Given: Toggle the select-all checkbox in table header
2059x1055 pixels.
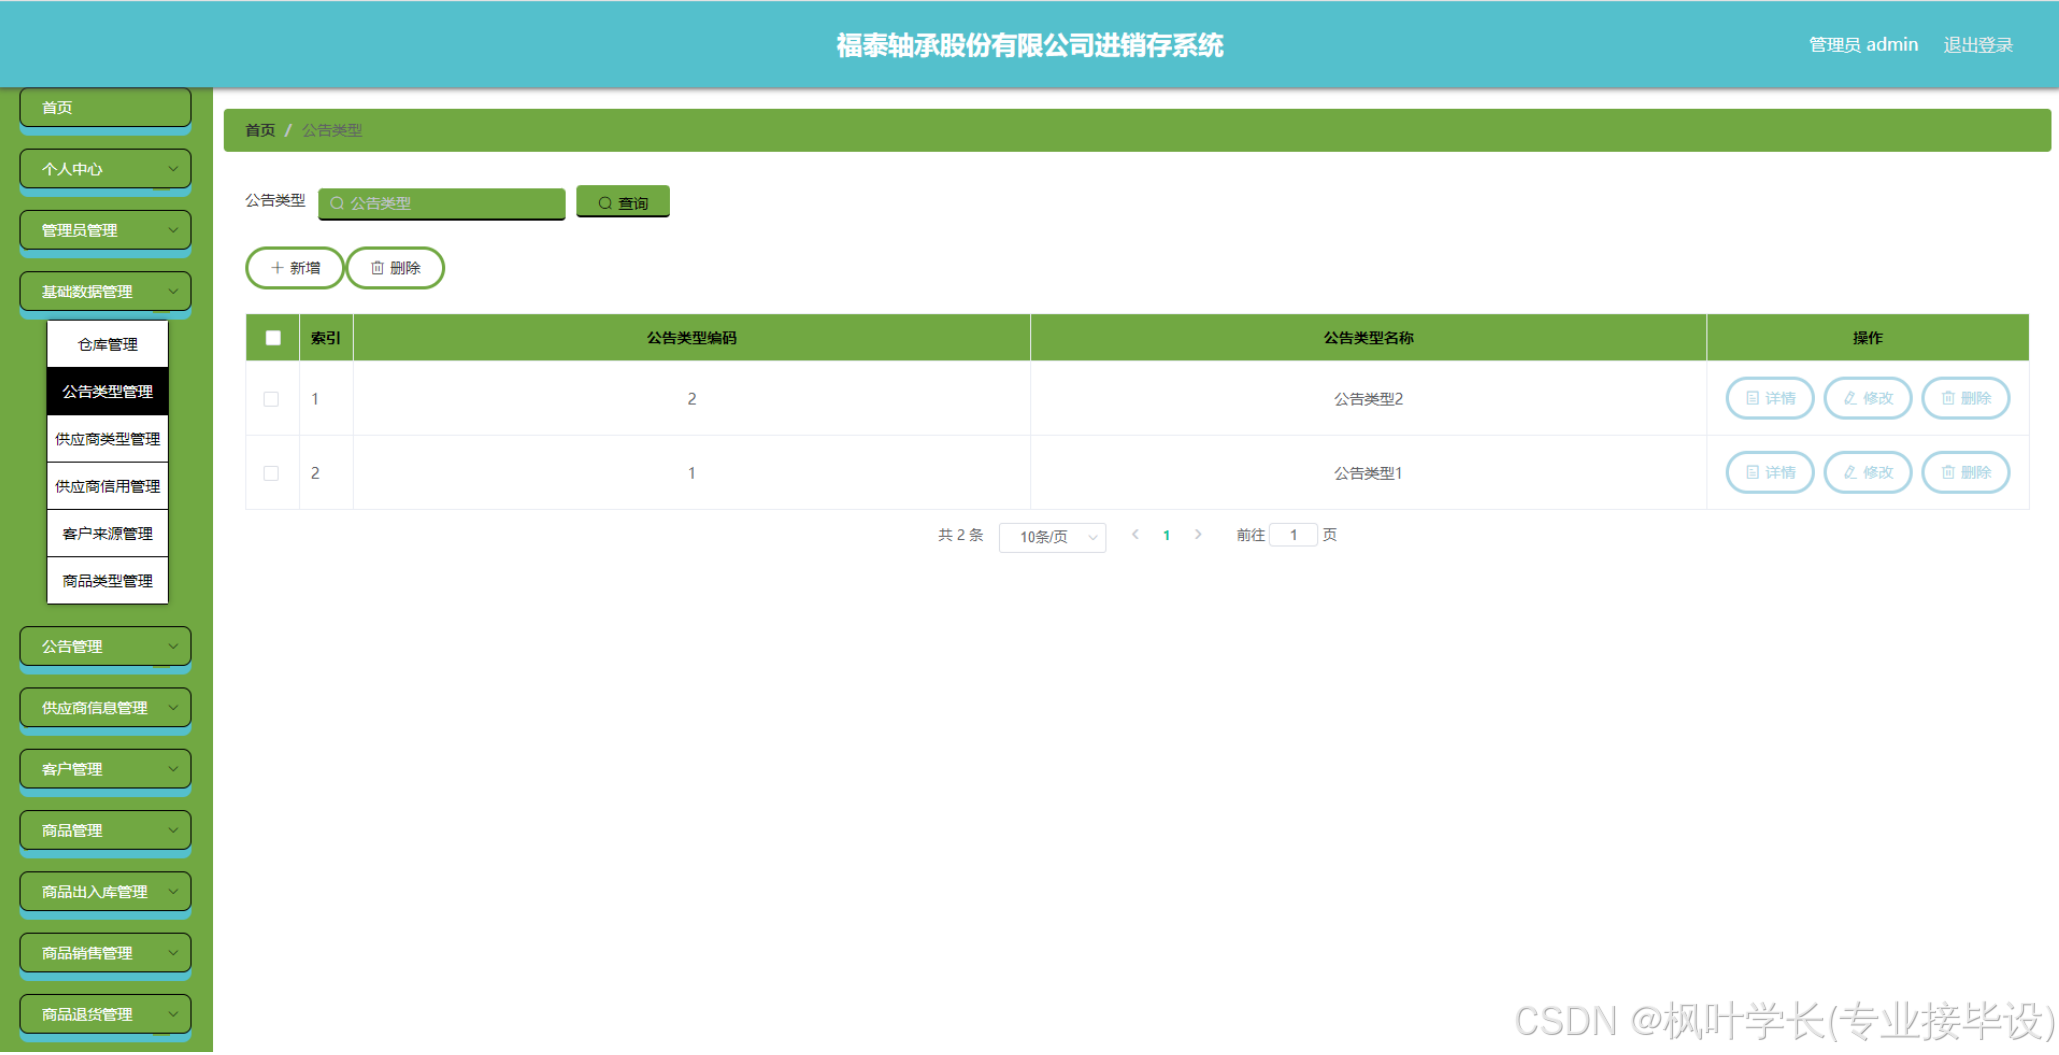Looking at the screenshot, I should (273, 338).
